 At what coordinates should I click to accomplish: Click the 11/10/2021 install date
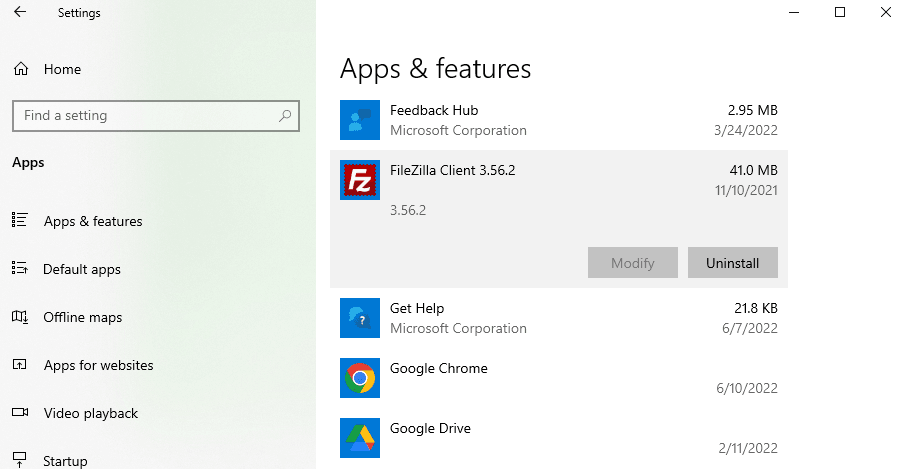(x=746, y=191)
